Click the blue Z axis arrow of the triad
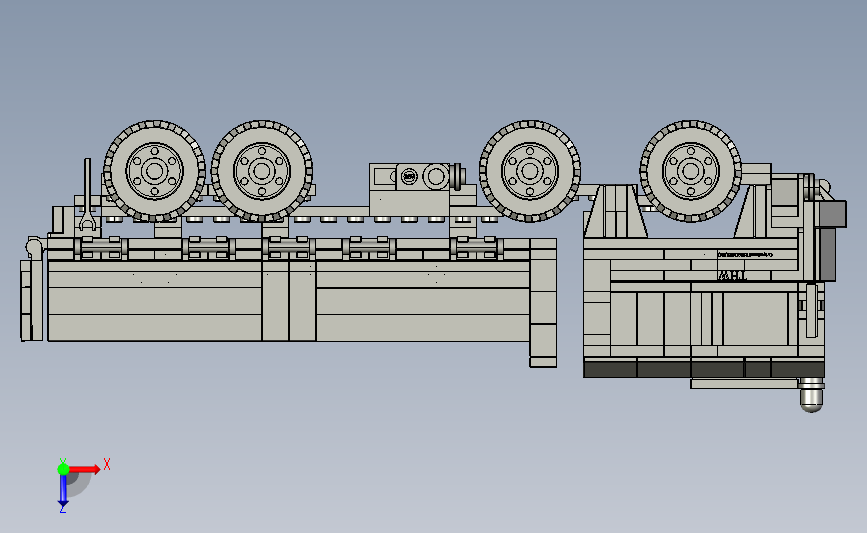867x533 pixels. [x=63, y=492]
